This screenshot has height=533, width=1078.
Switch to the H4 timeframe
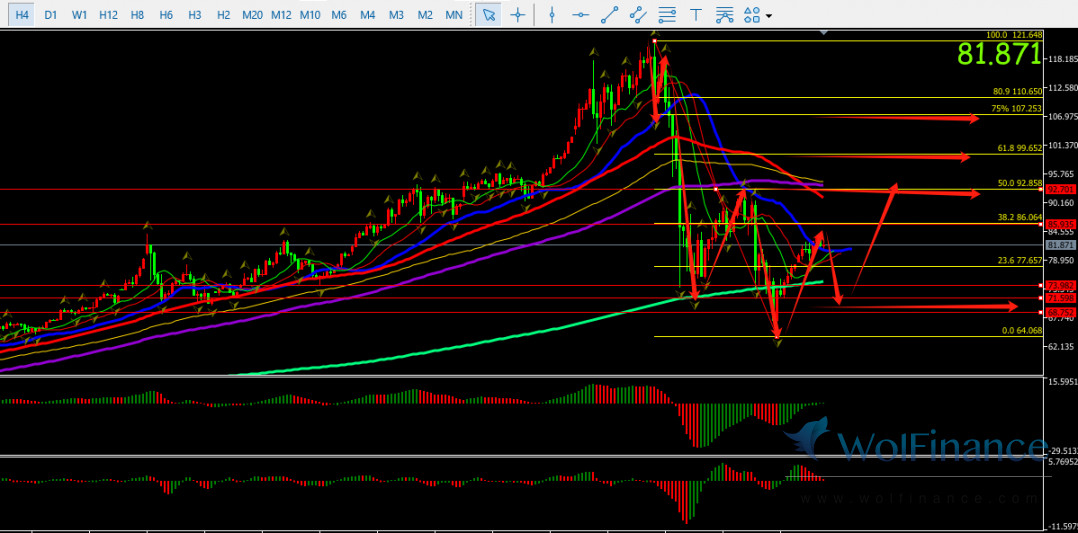[x=22, y=15]
